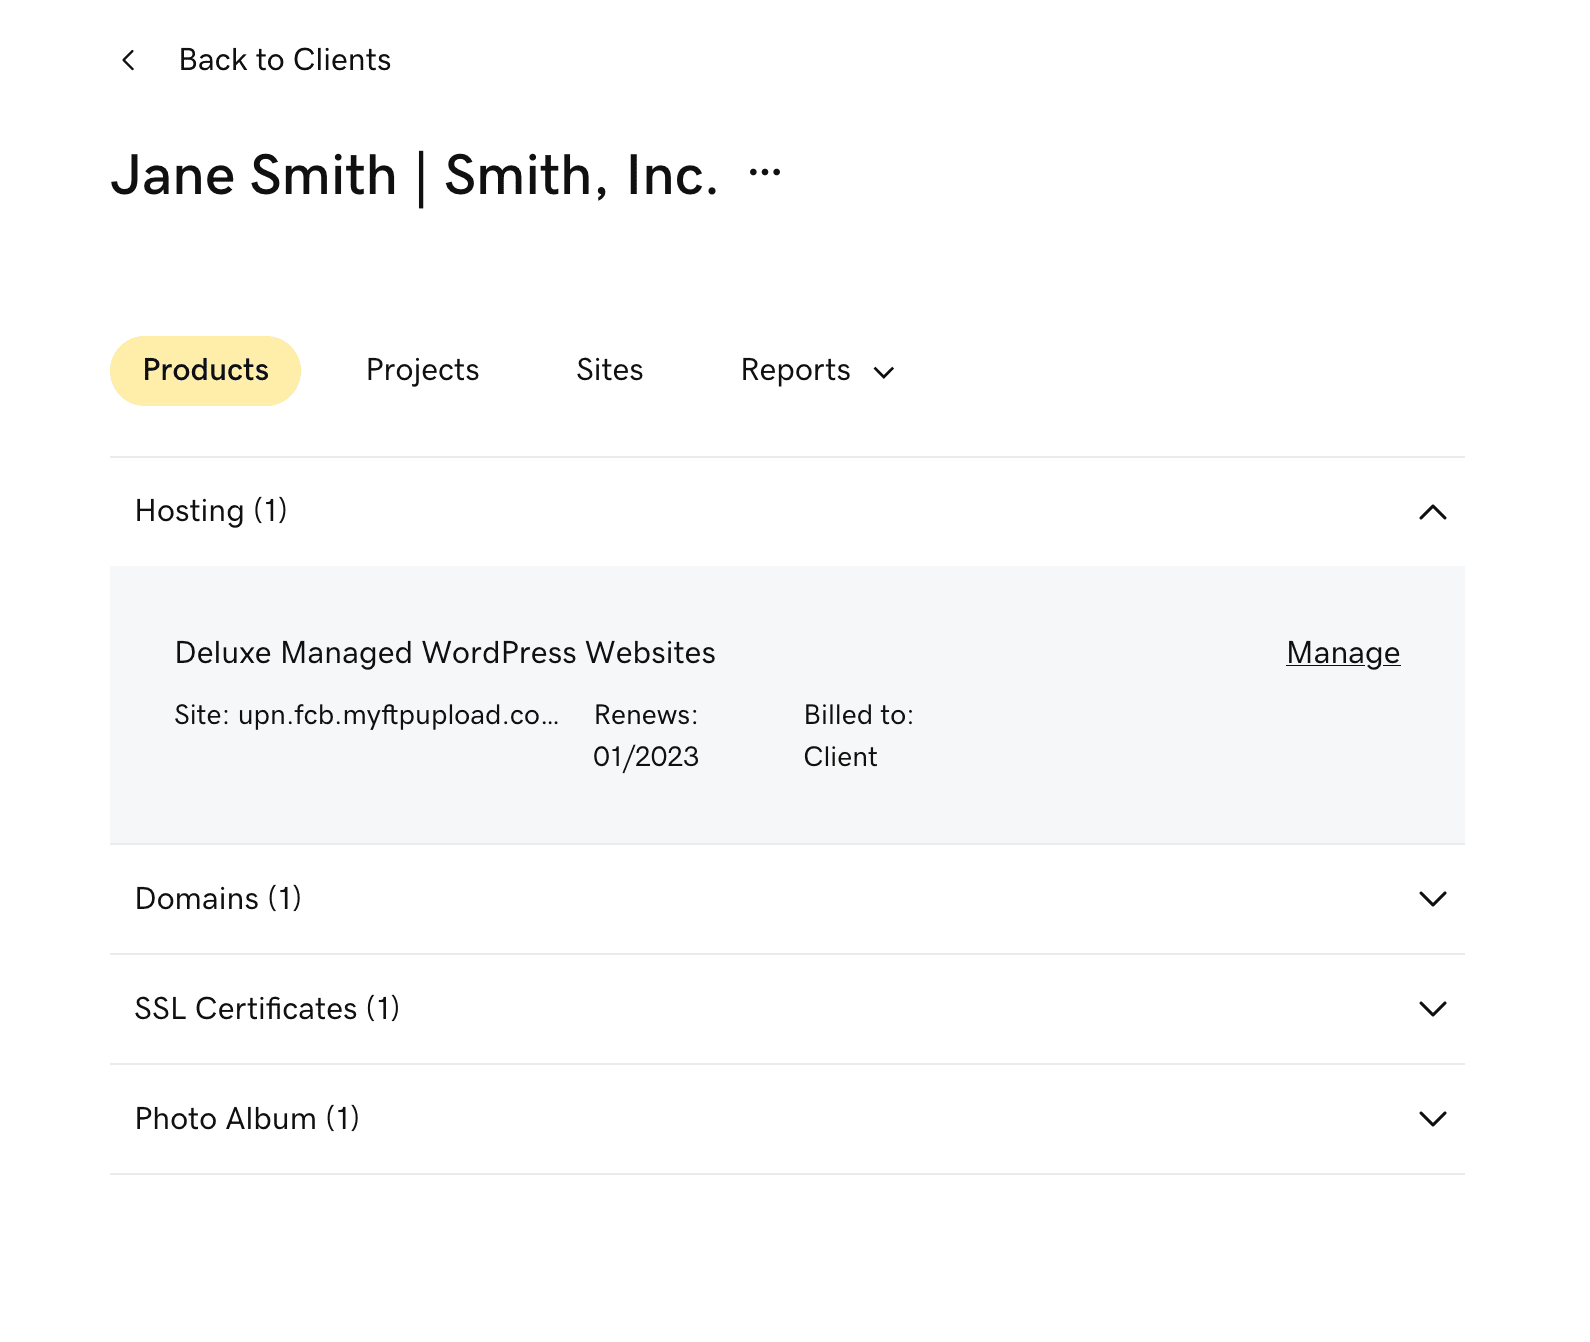This screenshot has width=1590, height=1342.
Task: Collapse the Hosting section using up chevron
Action: pos(1432,512)
